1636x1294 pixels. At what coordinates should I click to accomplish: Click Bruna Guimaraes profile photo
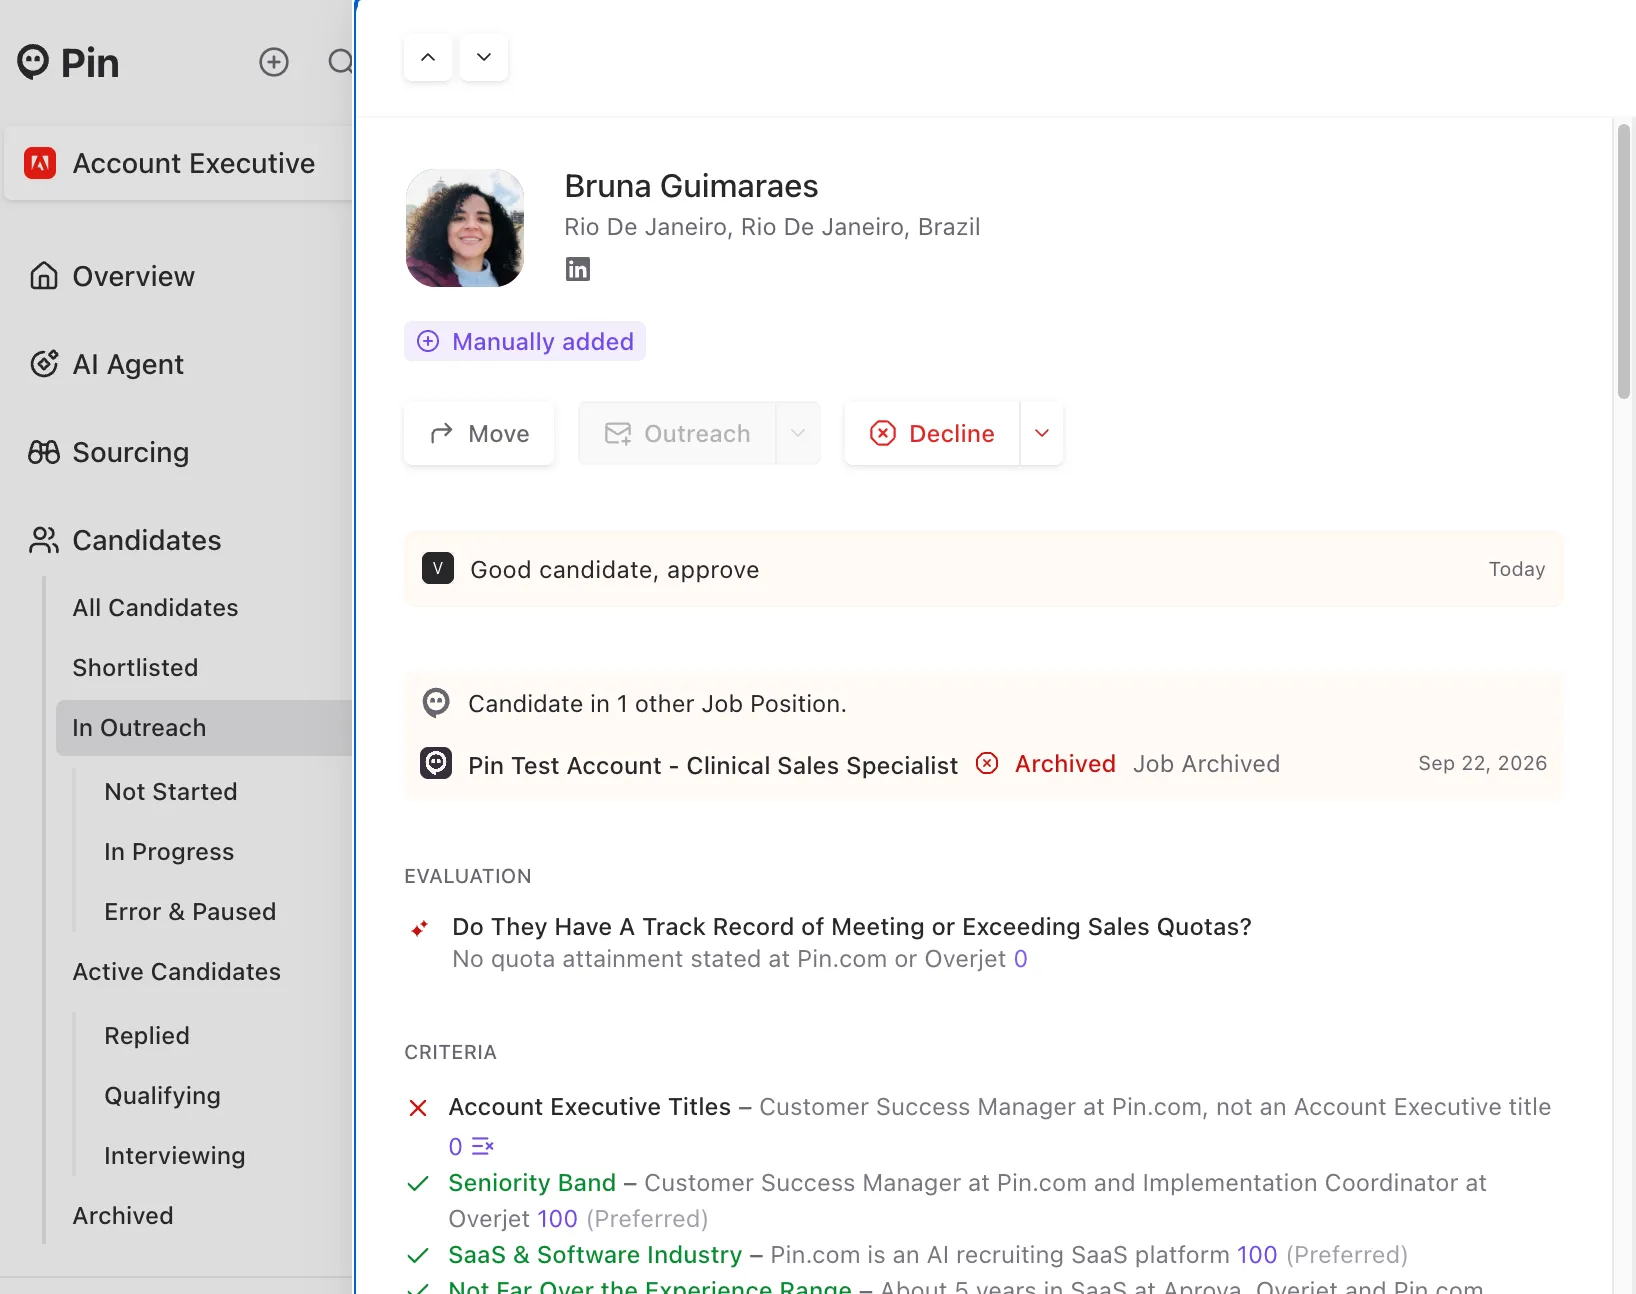(x=465, y=228)
